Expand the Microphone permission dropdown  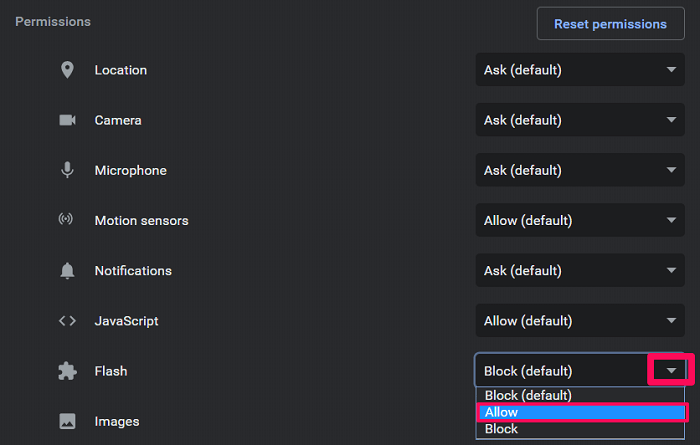(x=580, y=170)
